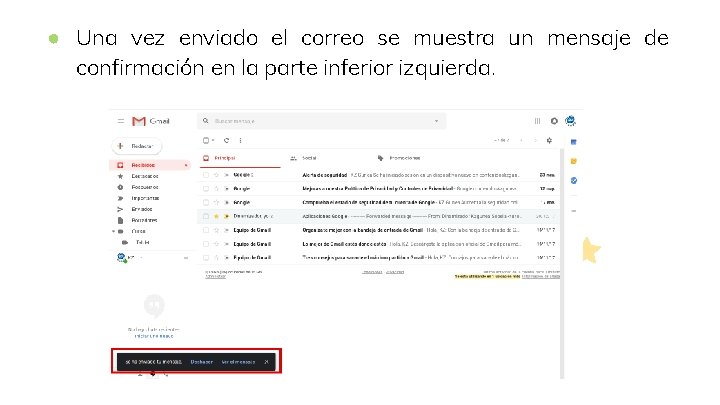Unstar the starred Forwarded message email
Screen dimensions: 720x405
pos(216,216)
